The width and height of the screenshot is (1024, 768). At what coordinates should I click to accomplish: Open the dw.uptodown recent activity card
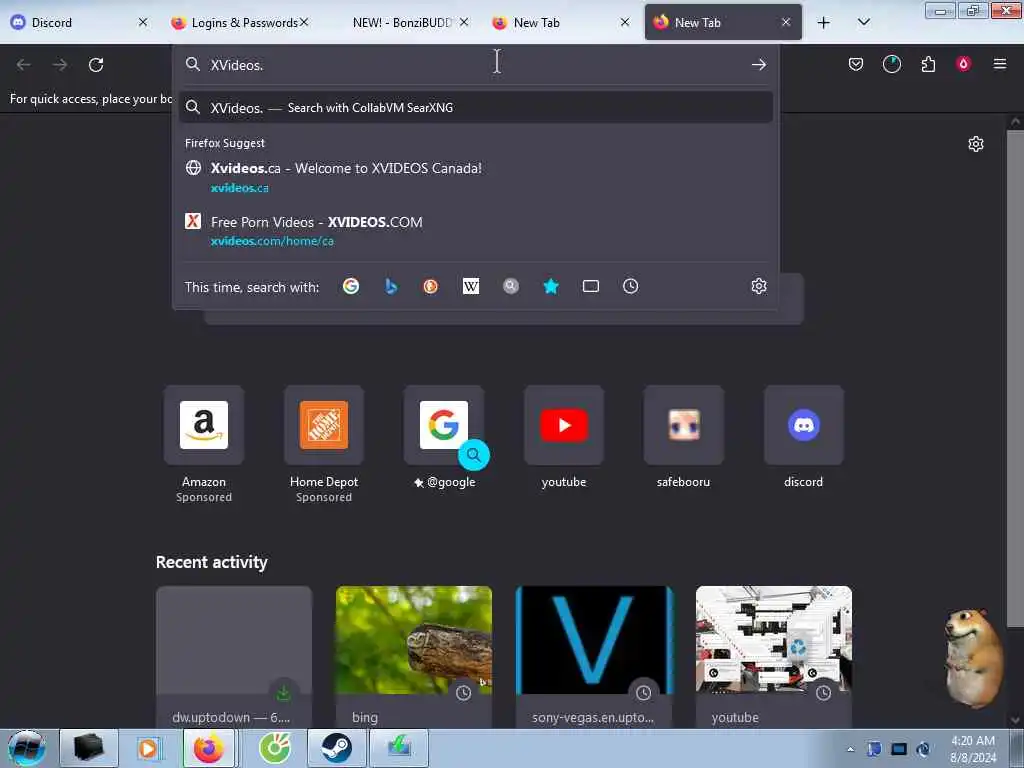pyautogui.click(x=234, y=656)
